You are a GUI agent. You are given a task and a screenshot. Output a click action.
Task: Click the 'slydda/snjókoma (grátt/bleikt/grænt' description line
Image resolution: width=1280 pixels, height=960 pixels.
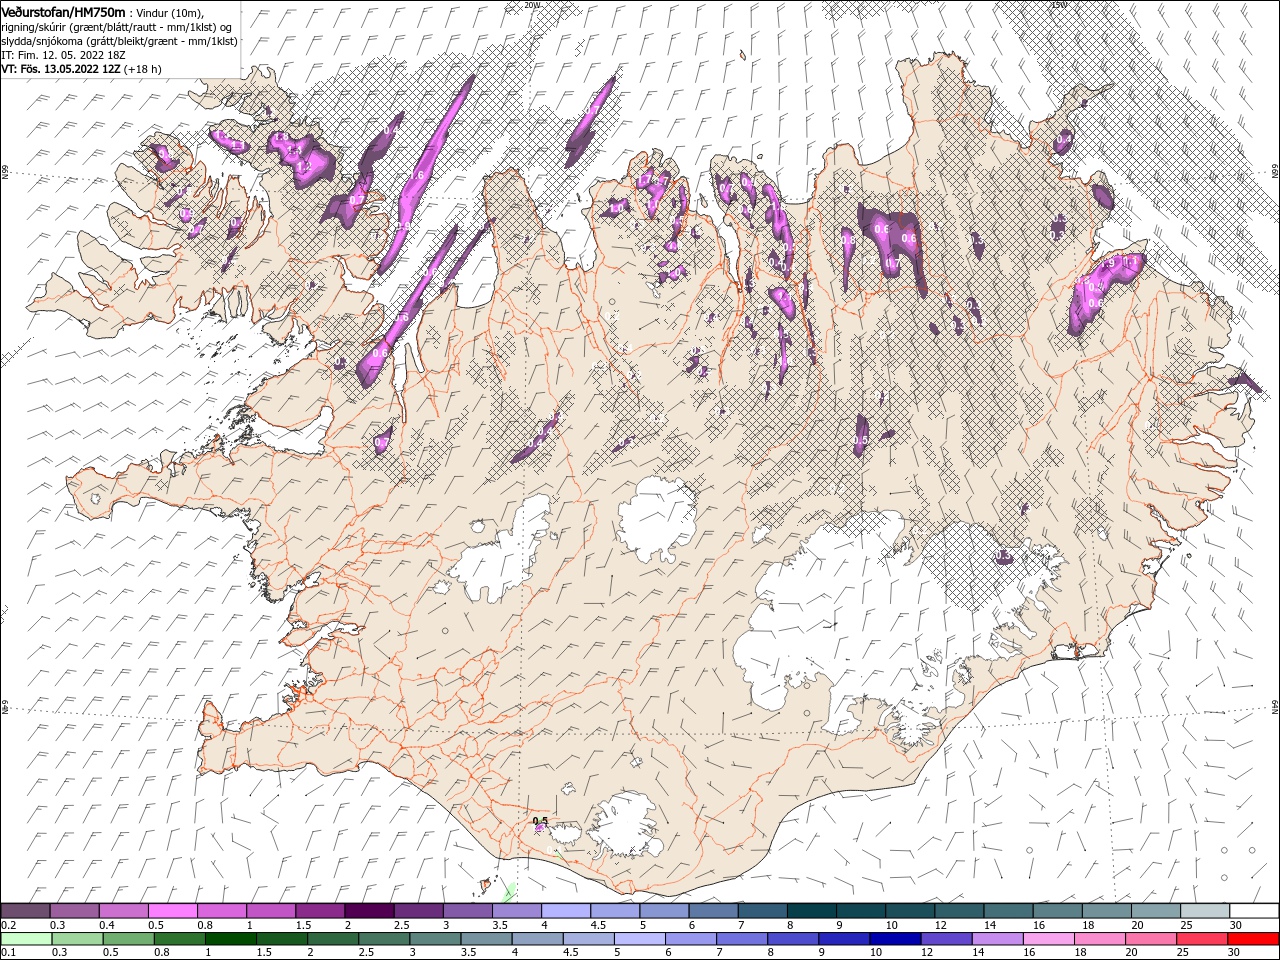point(120,41)
